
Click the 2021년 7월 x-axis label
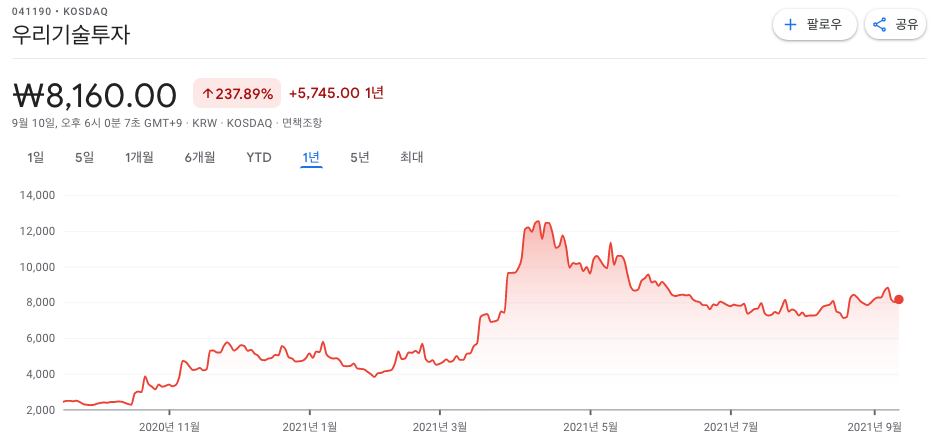(731, 426)
